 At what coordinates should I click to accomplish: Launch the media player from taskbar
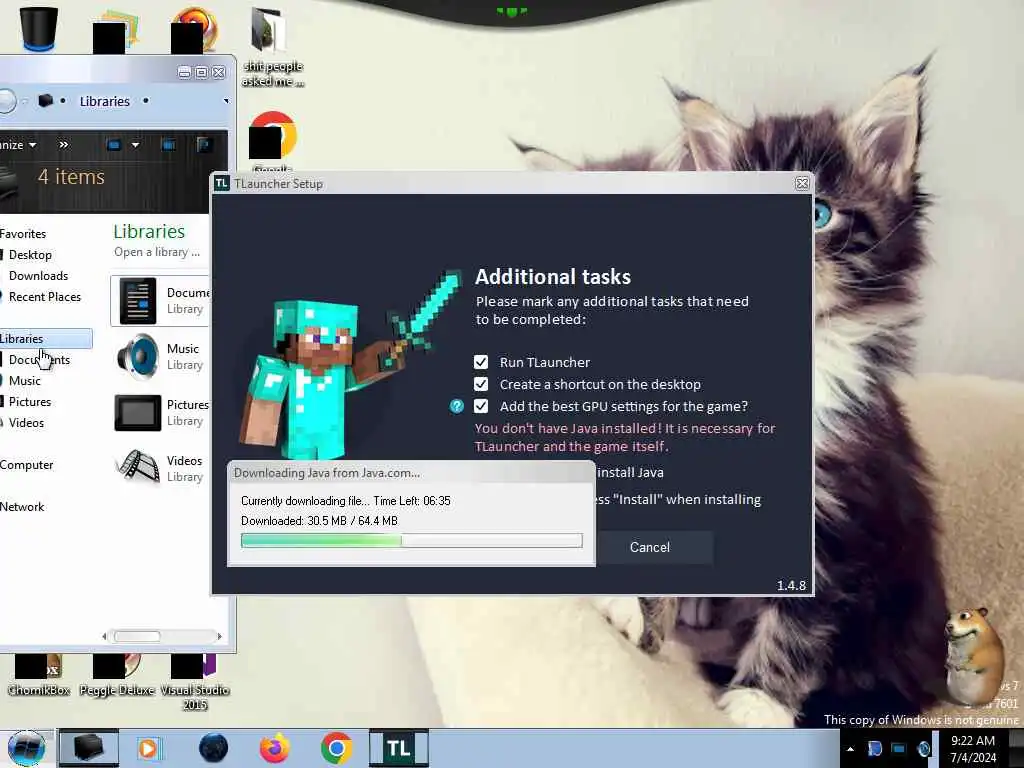(x=149, y=748)
